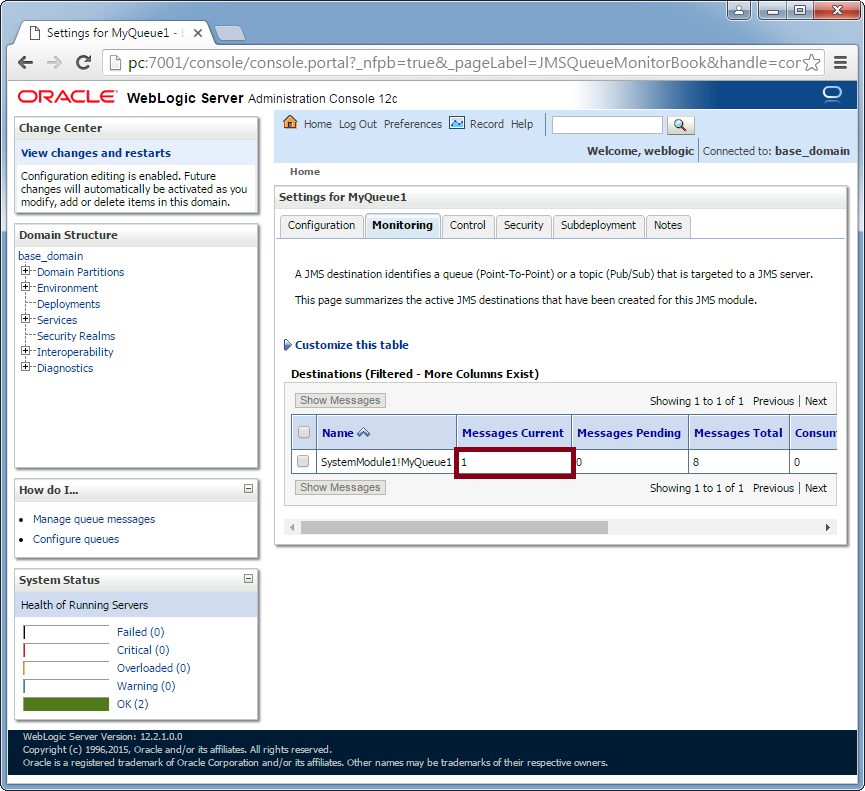Expand the Domain Partitions tree node

pos(25,271)
